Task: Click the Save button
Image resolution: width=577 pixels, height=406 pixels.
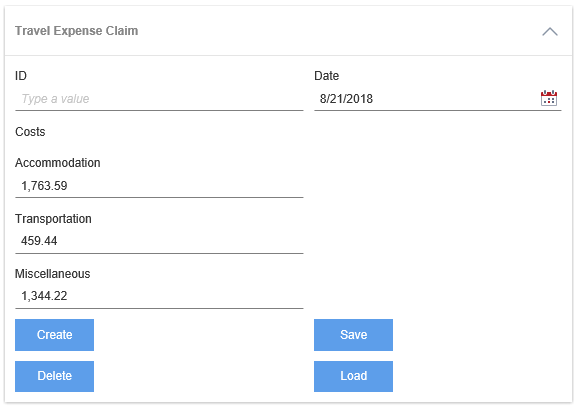Action: tap(353, 335)
